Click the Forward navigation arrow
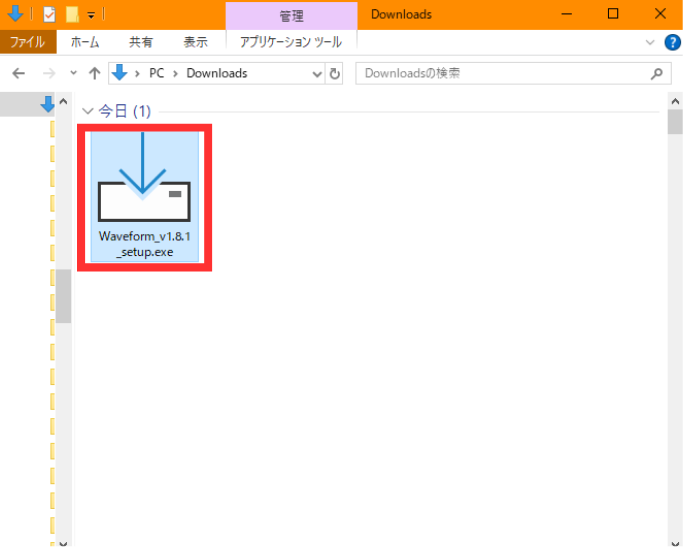The width and height of the screenshot is (684, 552). 47,73
